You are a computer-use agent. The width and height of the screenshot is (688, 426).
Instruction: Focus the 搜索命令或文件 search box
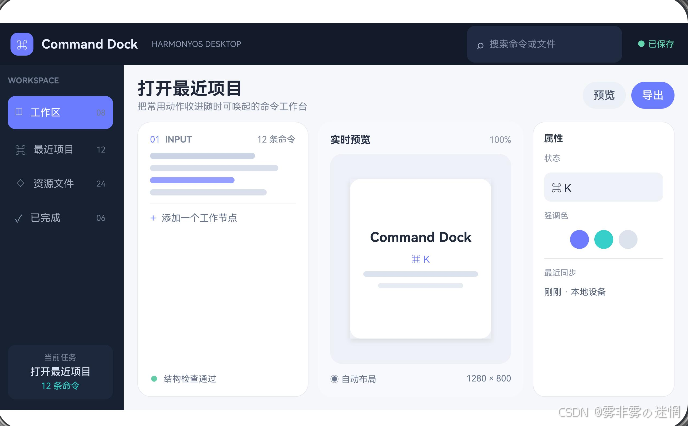click(544, 44)
